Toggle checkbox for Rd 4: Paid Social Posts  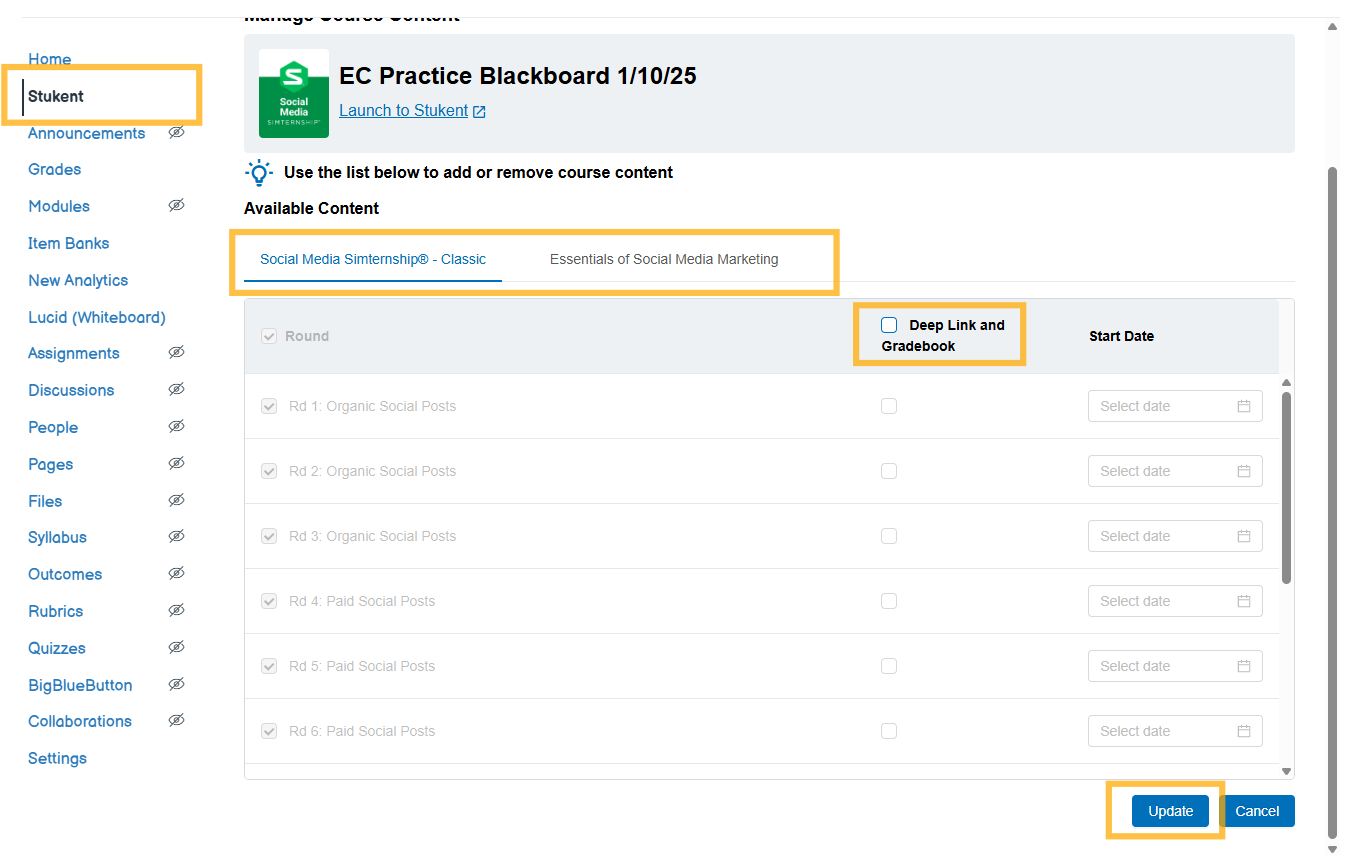(x=269, y=601)
